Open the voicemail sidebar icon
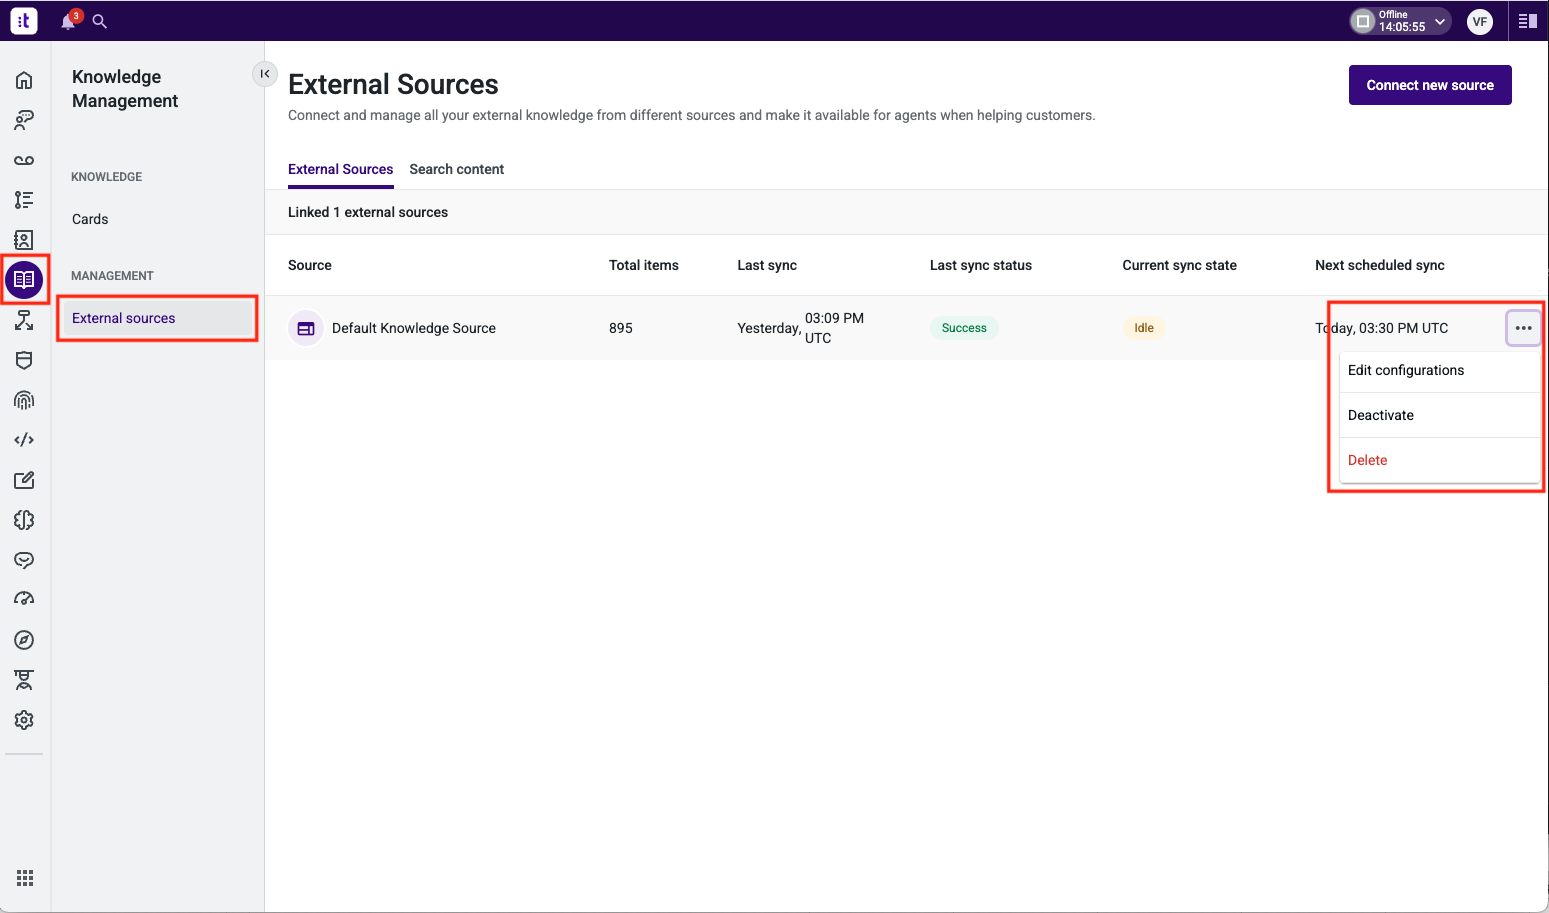Viewport: 1549px width, 913px height. click(24, 160)
